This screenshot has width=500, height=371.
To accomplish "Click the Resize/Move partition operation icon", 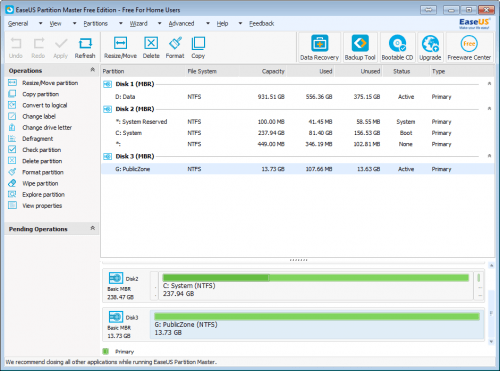I will (x=12, y=83).
